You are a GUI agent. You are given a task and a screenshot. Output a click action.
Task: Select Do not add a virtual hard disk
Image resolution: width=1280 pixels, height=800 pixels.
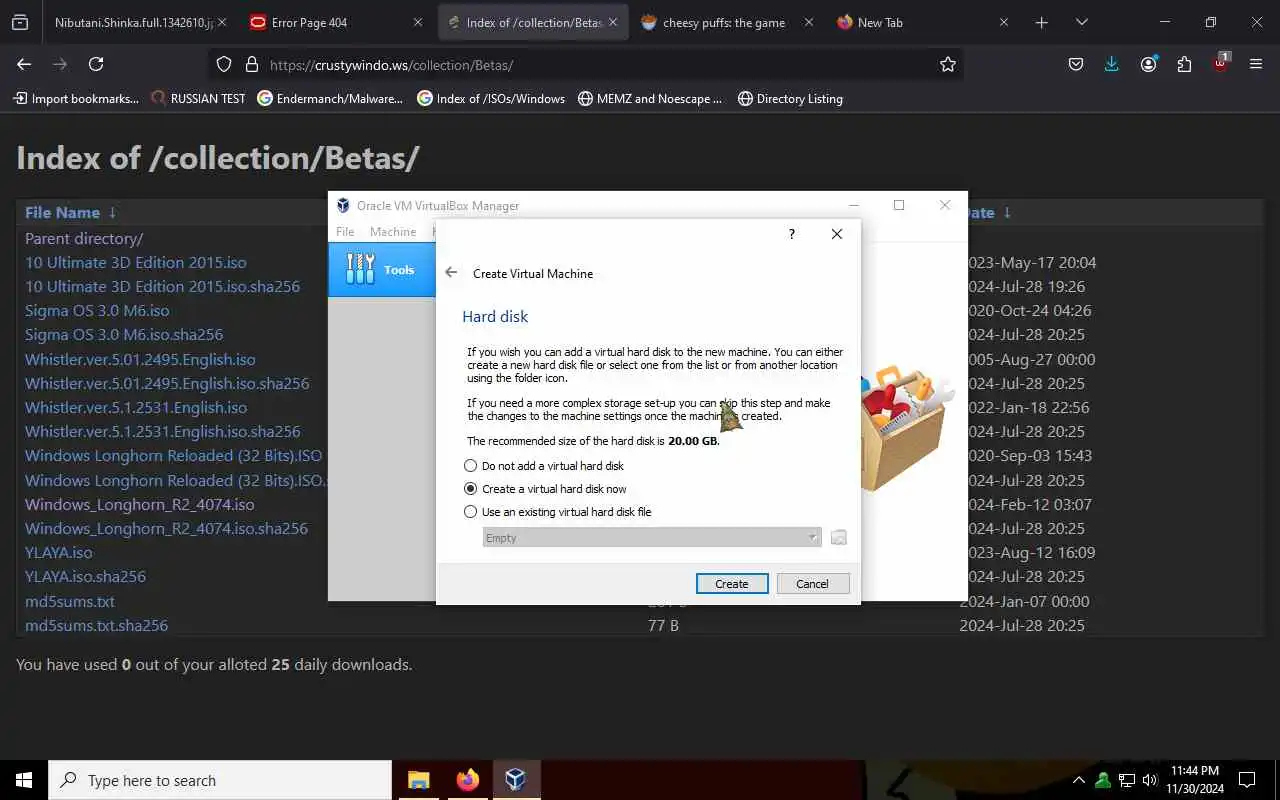pos(544,466)
